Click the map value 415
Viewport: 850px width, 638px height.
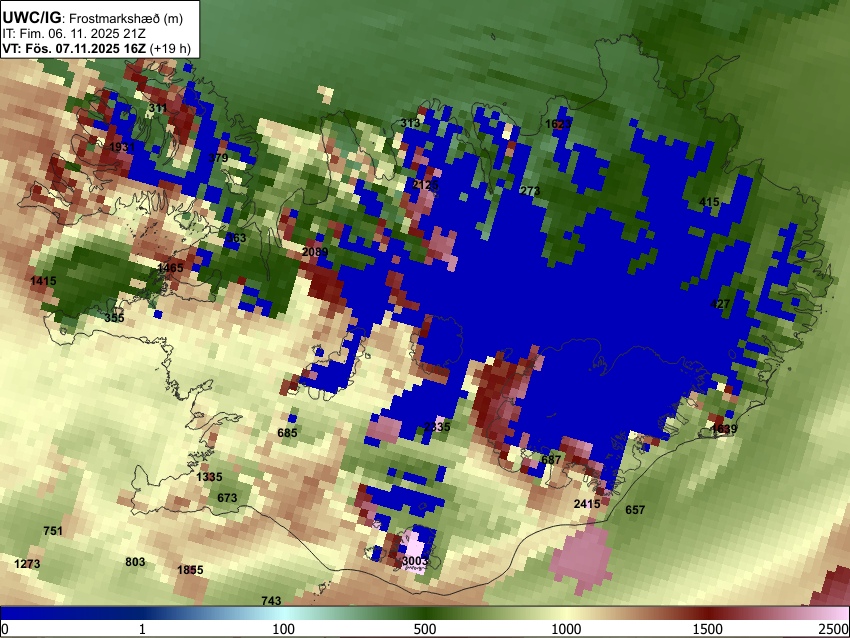tap(709, 202)
